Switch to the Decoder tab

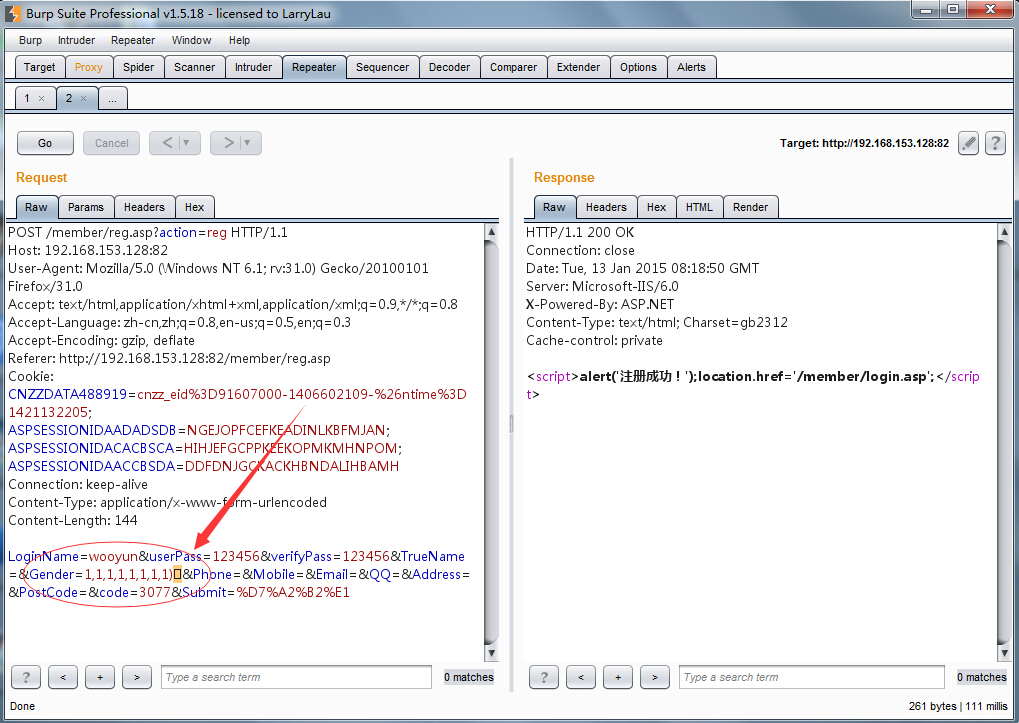pyautogui.click(x=449, y=67)
